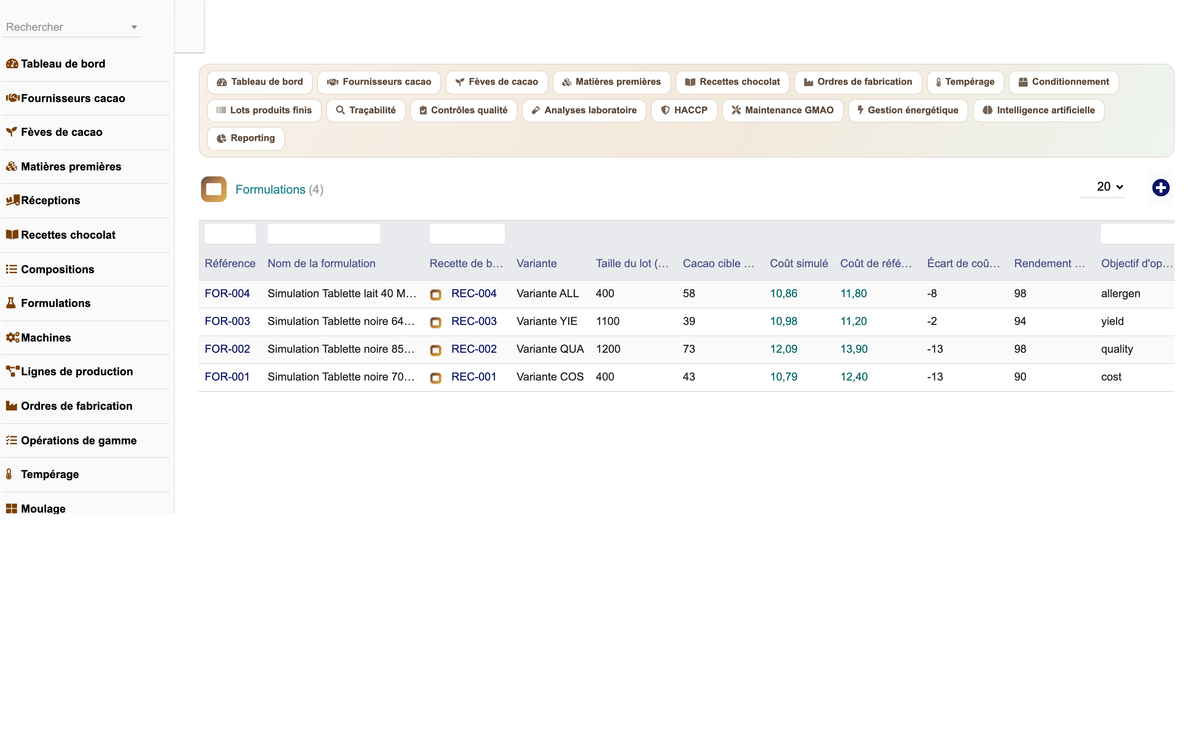
Task: Open formulation FOR-004
Action: click(x=227, y=294)
